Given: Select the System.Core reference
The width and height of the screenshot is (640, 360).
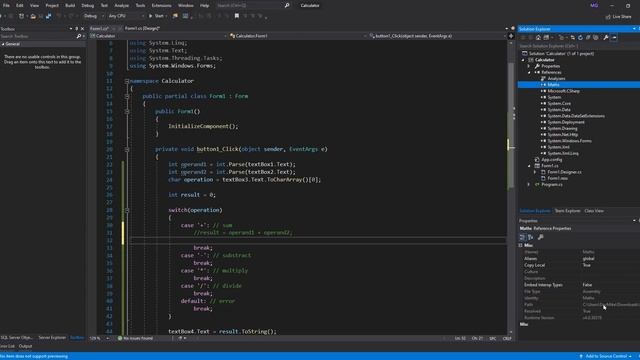Looking at the screenshot, I should [x=559, y=104].
